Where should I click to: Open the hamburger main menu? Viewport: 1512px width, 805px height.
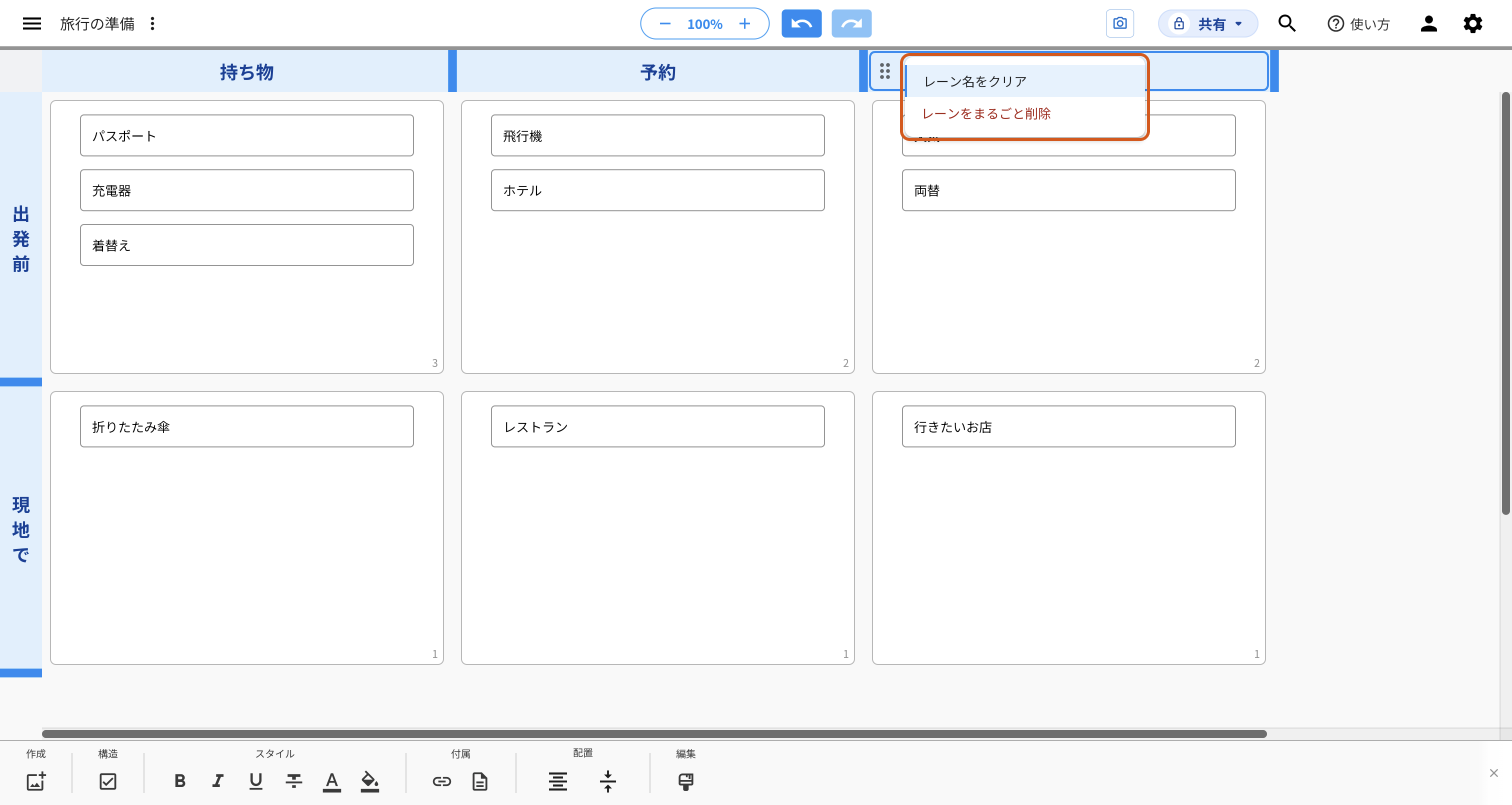click(x=32, y=23)
